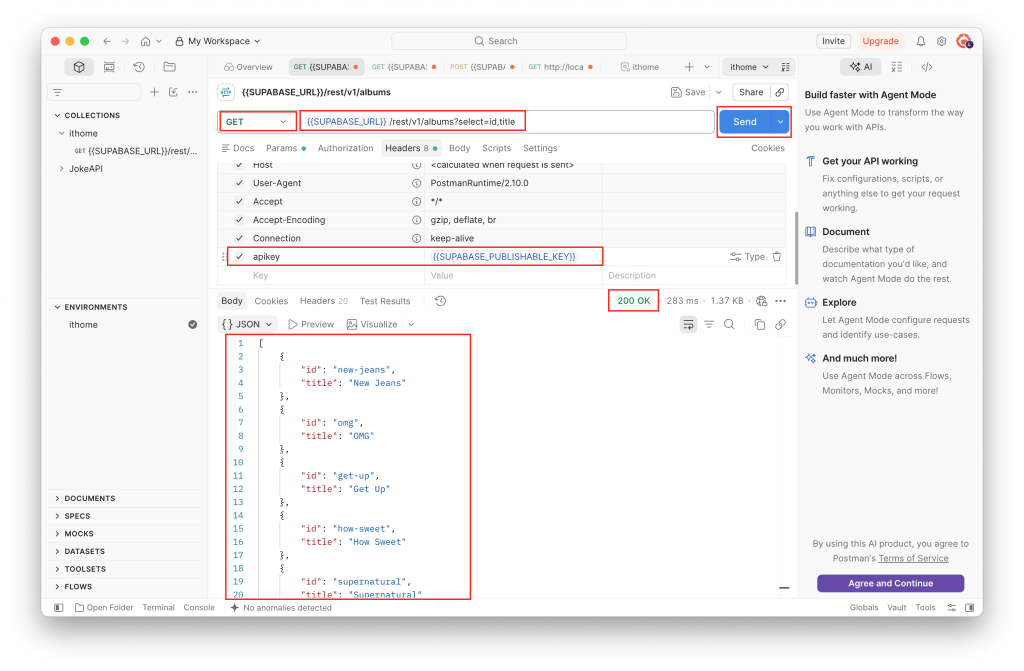This screenshot has width=1024, height=671.
Task: Toggle word wrap in the response viewer
Action: pos(688,324)
